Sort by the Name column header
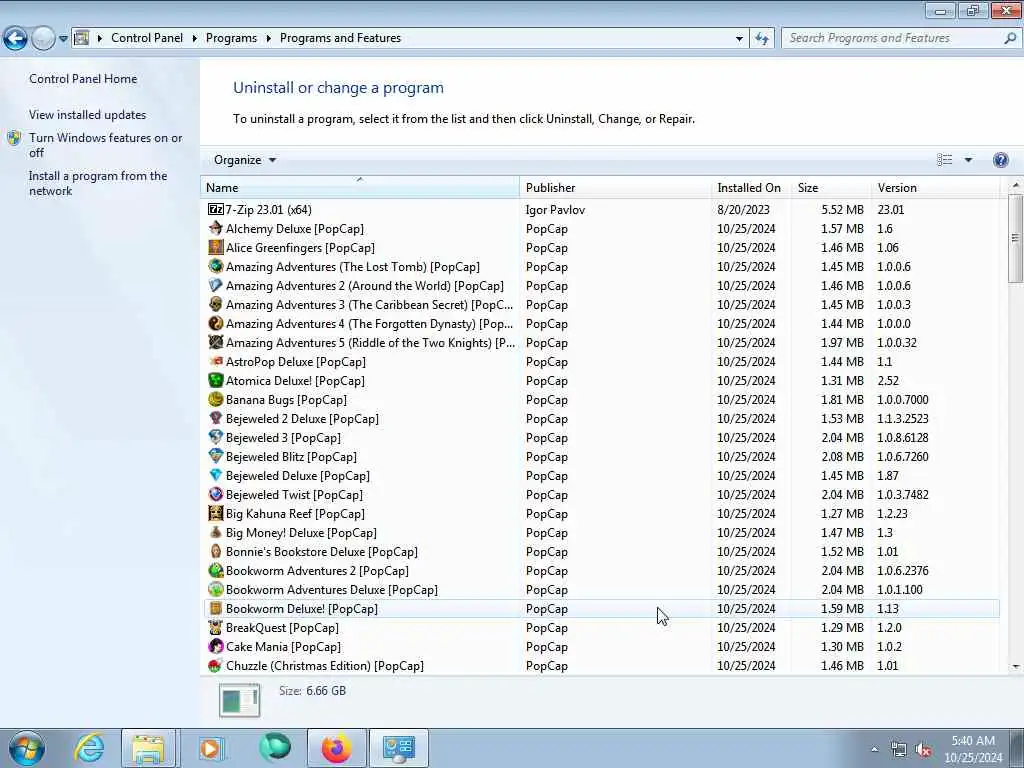1024x768 pixels. [x=360, y=187]
